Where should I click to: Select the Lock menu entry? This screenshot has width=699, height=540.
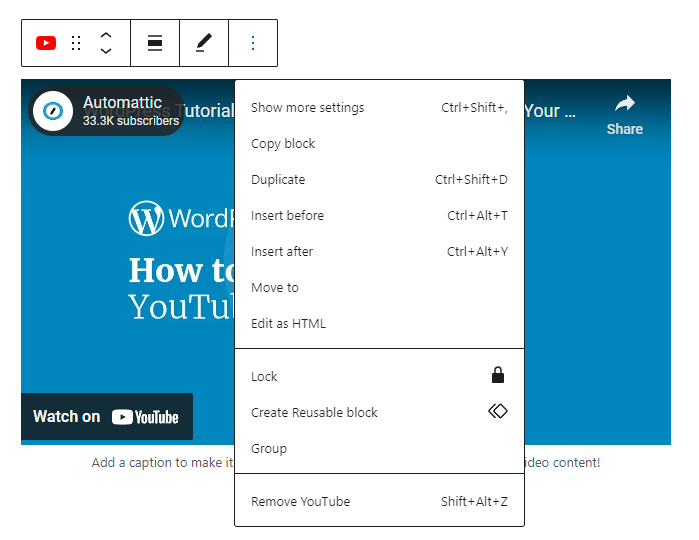pos(379,376)
